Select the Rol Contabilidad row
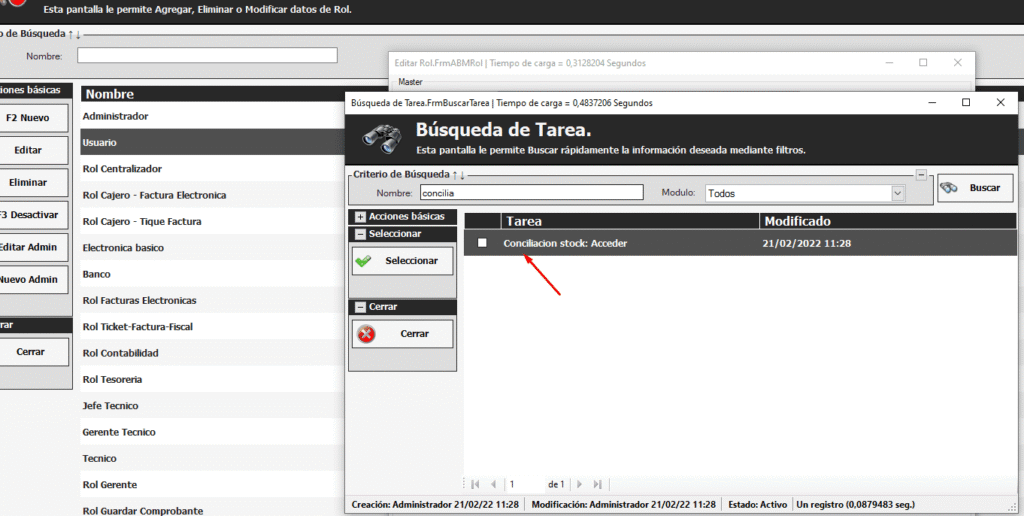Viewport: 1024px width, 516px height. point(121,353)
